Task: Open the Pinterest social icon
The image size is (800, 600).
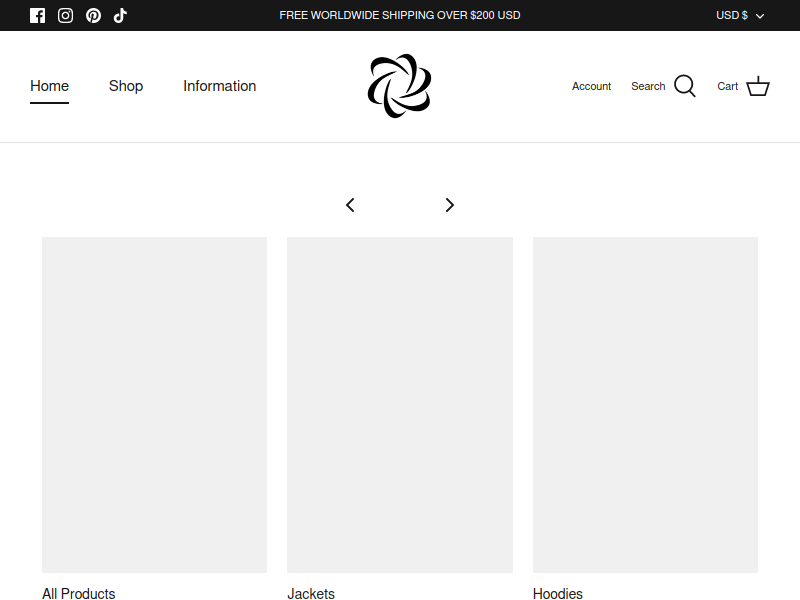Action: (x=93, y=15)
